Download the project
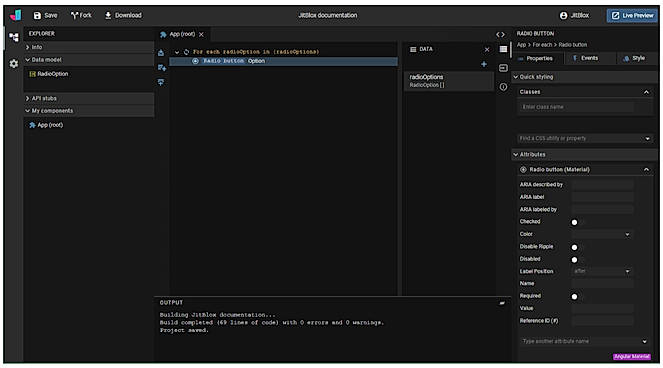 pyautogui.click(x=123, y=15)
